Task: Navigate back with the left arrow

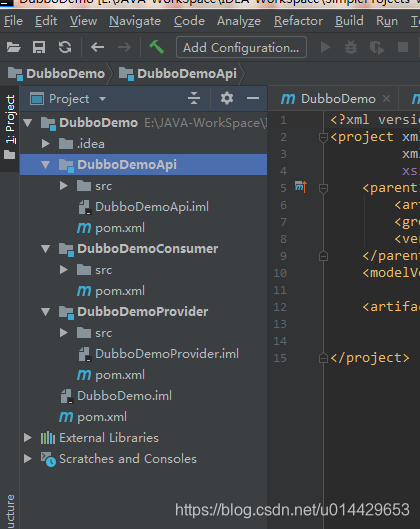Action: [x=97, y=47]
